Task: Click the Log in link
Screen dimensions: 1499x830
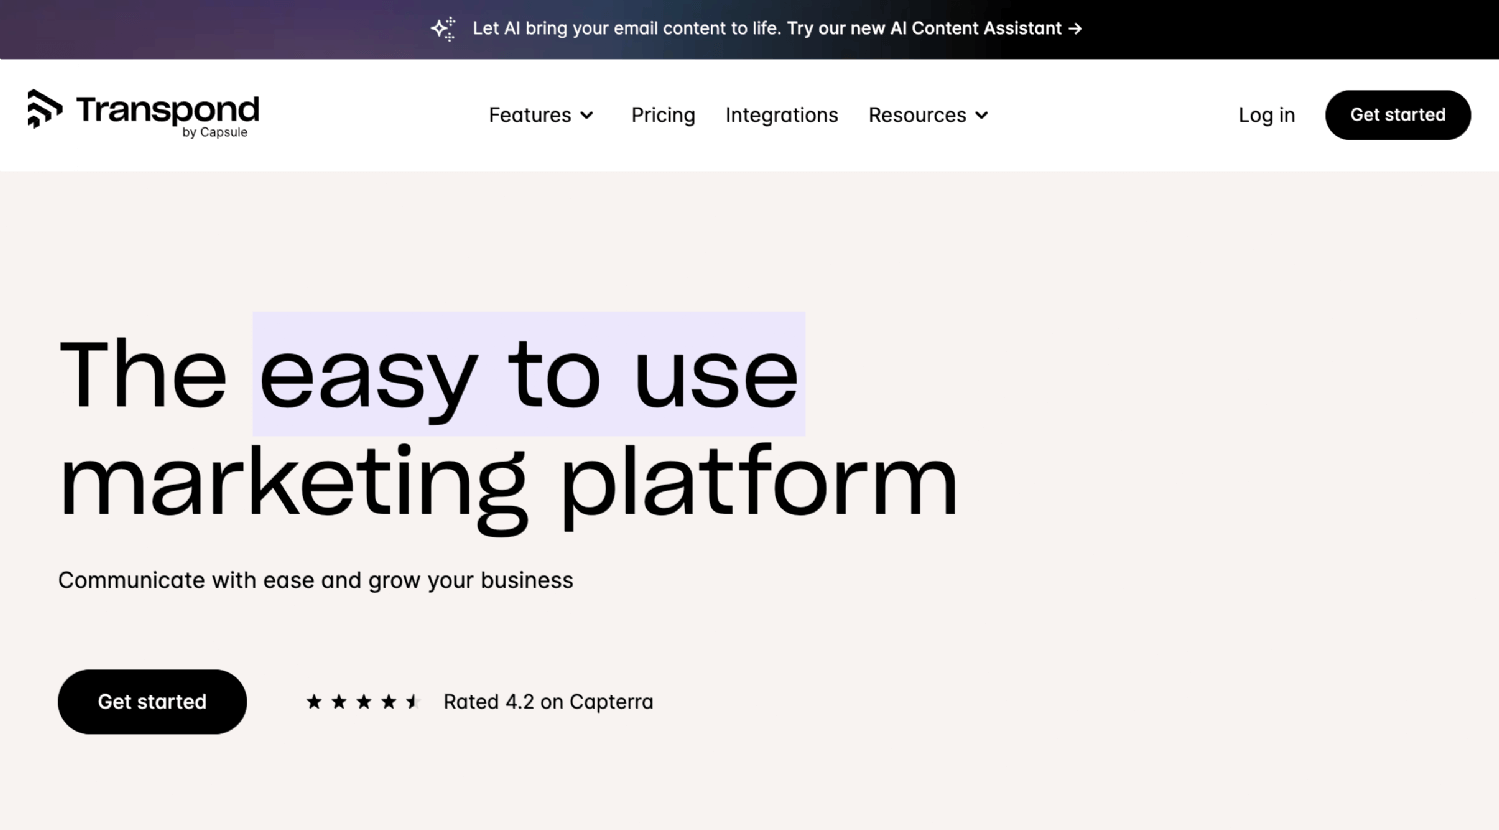Action: (x=1266, y=115)
